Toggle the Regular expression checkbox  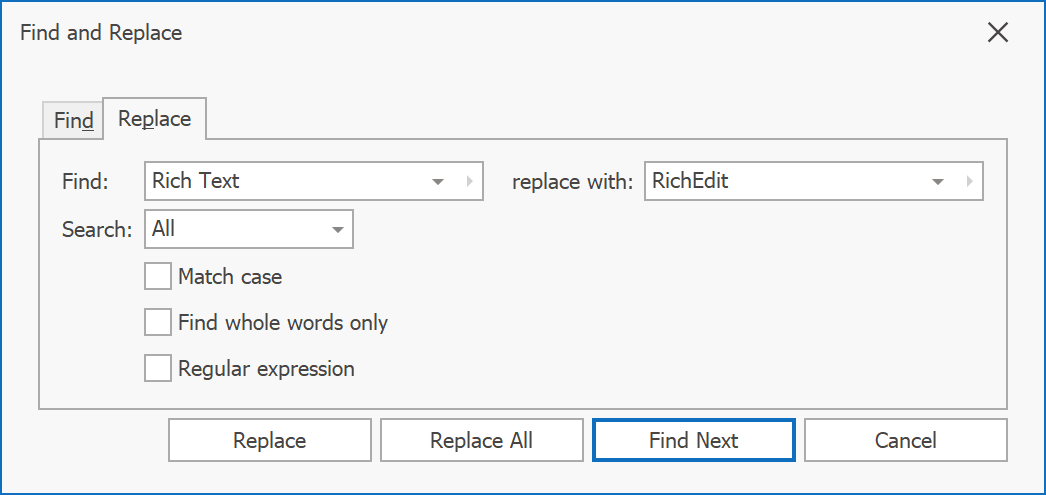[158, 368]
